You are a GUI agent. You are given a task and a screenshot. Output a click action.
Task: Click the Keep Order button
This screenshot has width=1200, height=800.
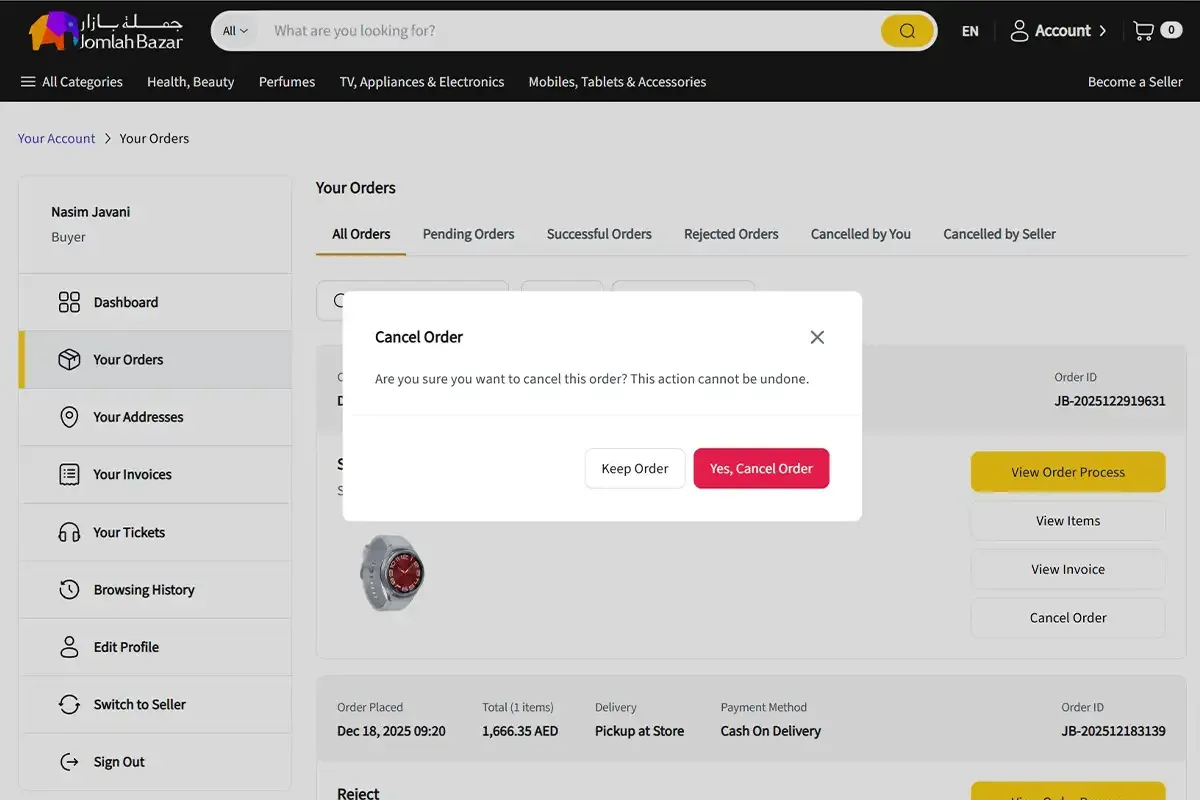(635, 468)
